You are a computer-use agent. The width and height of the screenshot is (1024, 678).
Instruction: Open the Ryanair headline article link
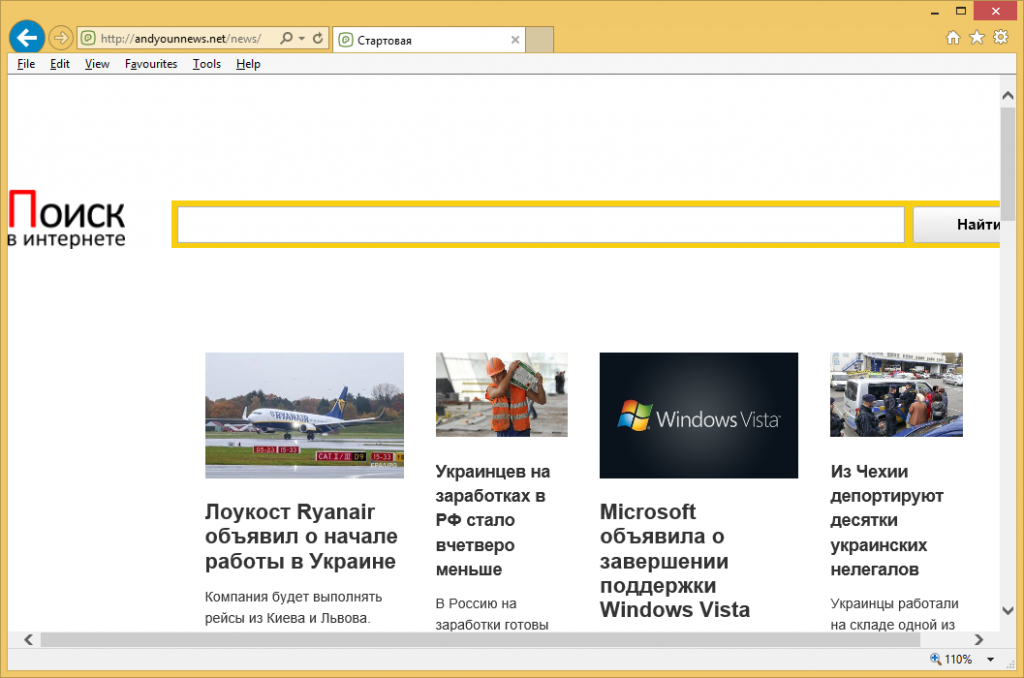300,536
